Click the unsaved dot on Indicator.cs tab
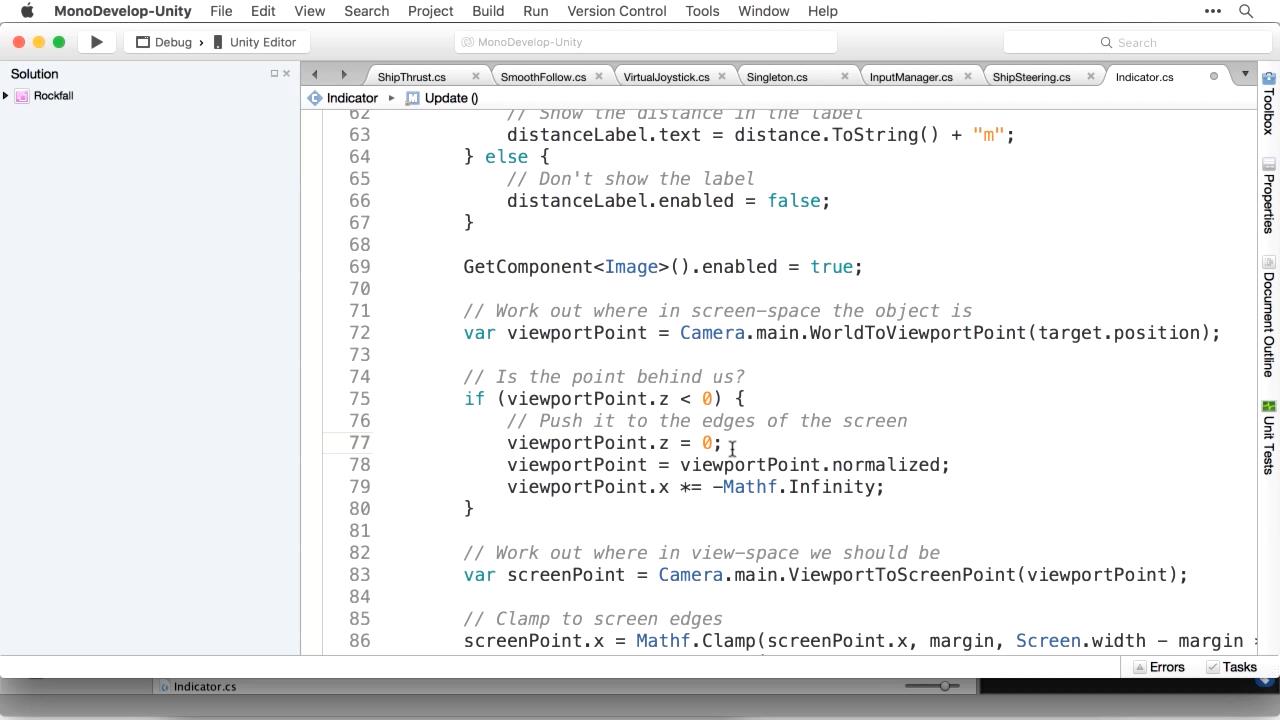 (x=1214, y=76)
